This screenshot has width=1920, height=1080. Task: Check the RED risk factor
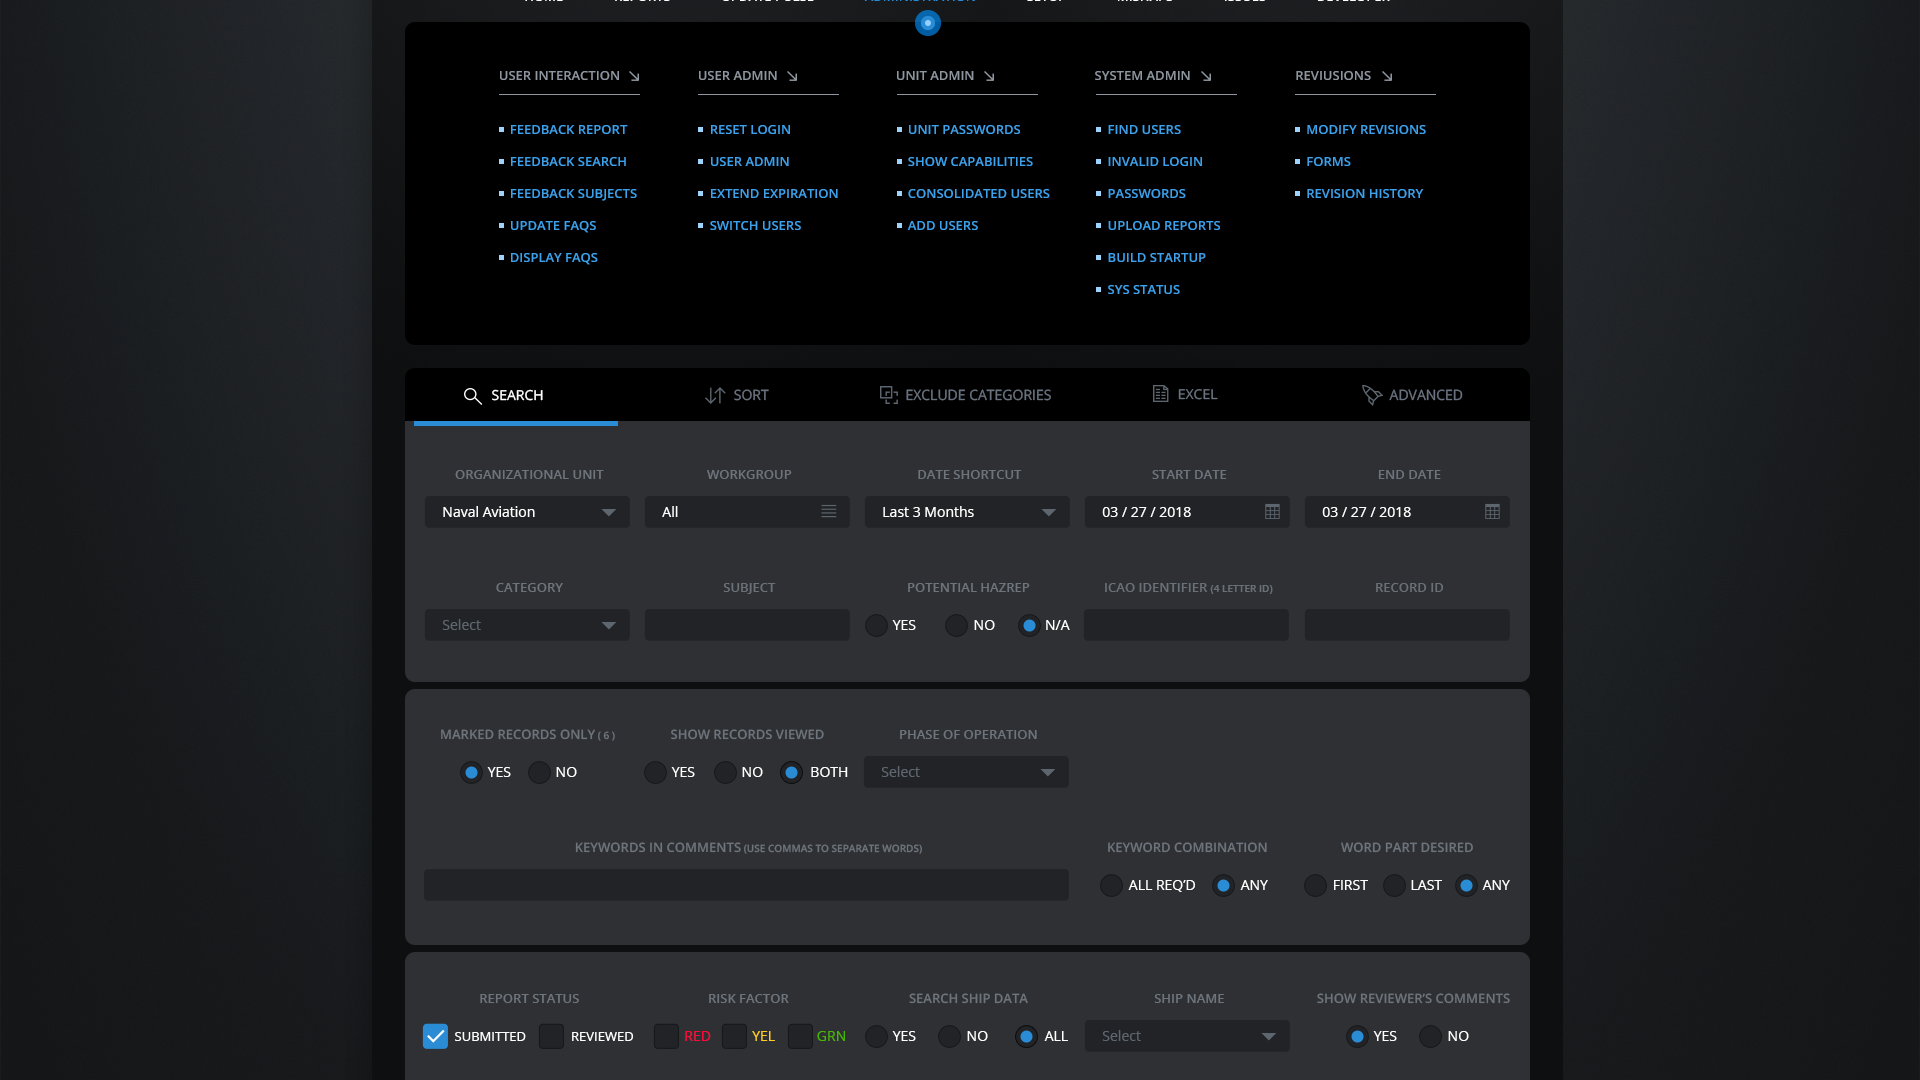[666, 1037]
